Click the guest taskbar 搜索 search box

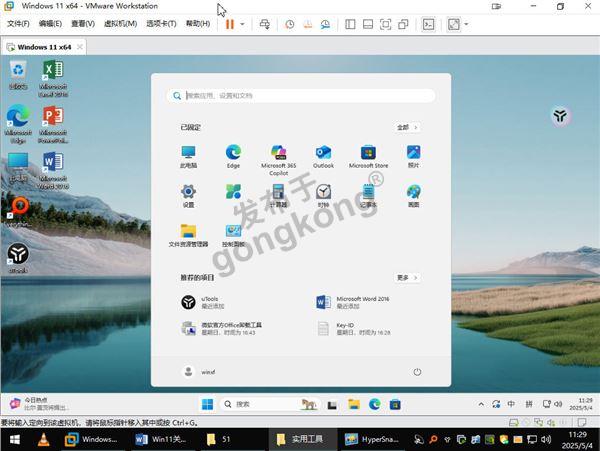point(269,404)
